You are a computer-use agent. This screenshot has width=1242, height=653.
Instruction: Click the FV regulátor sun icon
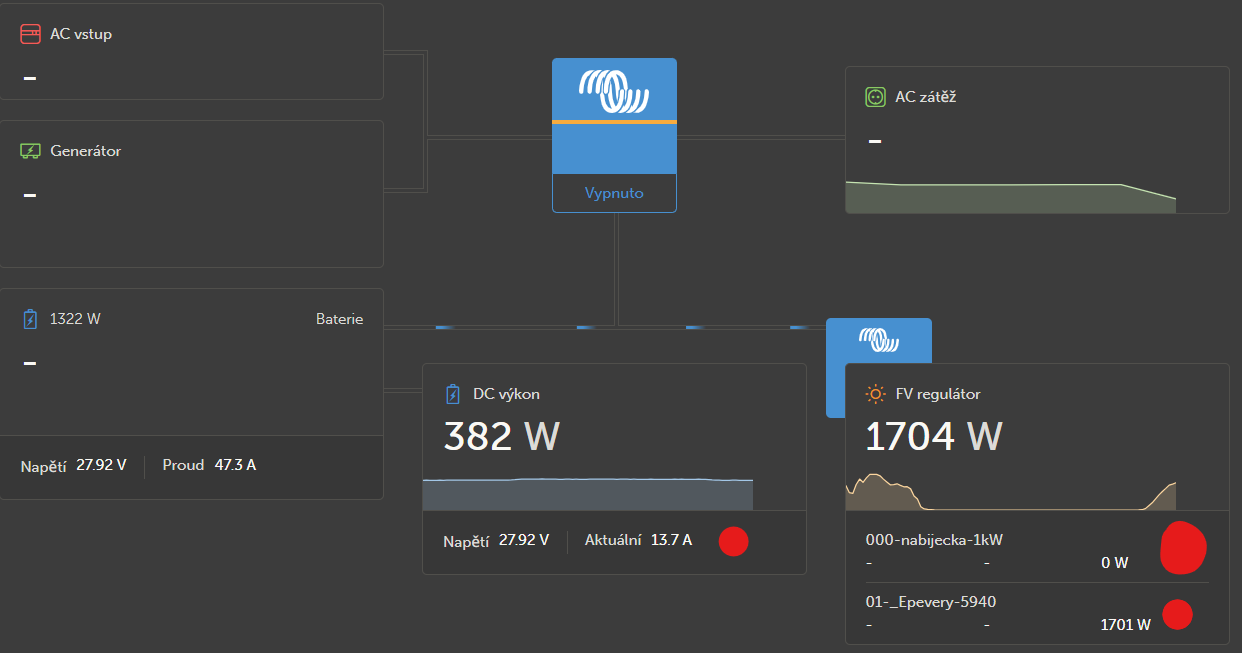tap(876, 394)
